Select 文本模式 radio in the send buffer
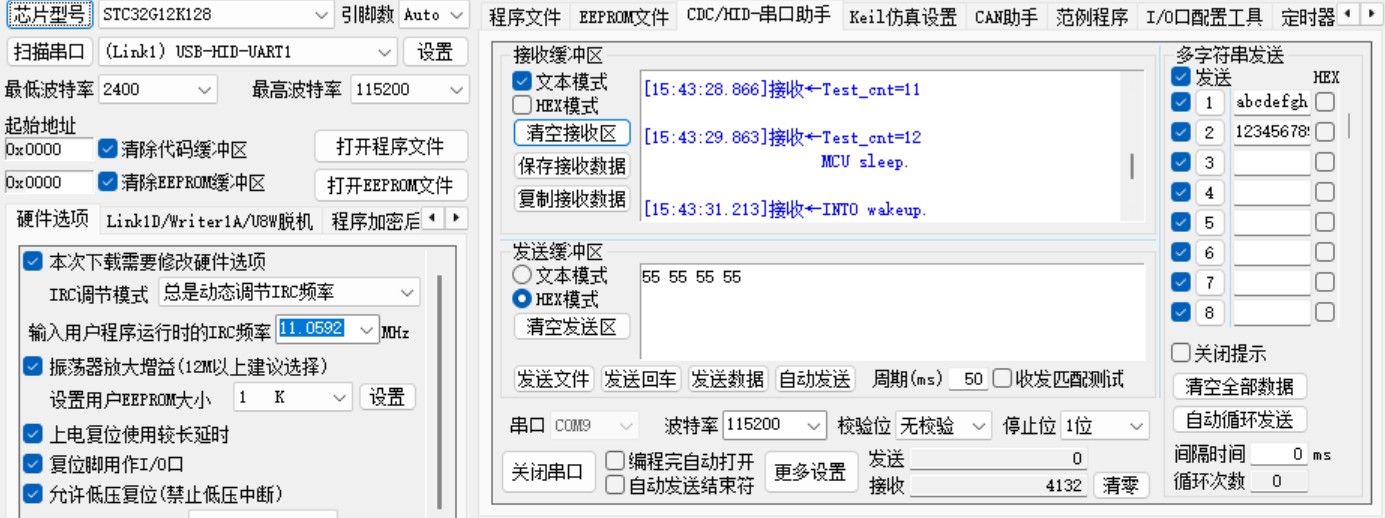 [522, 275]
